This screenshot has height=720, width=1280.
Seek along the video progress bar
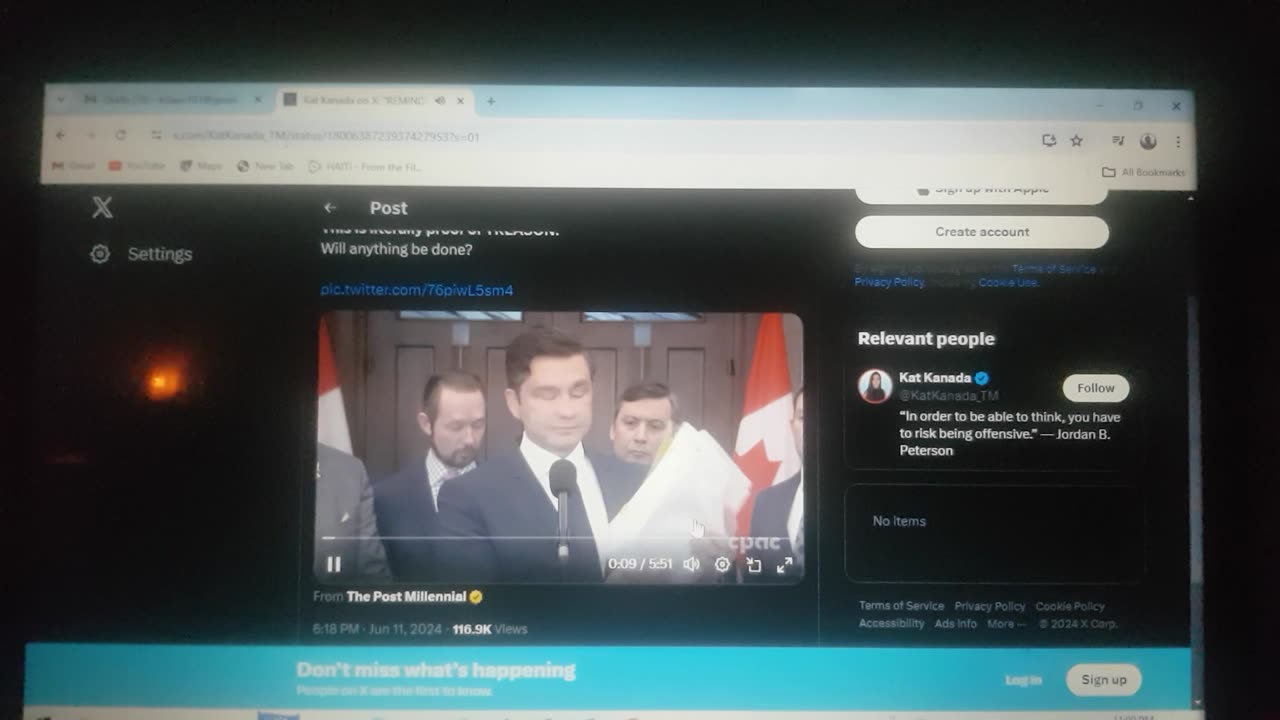tap(558, 538)
